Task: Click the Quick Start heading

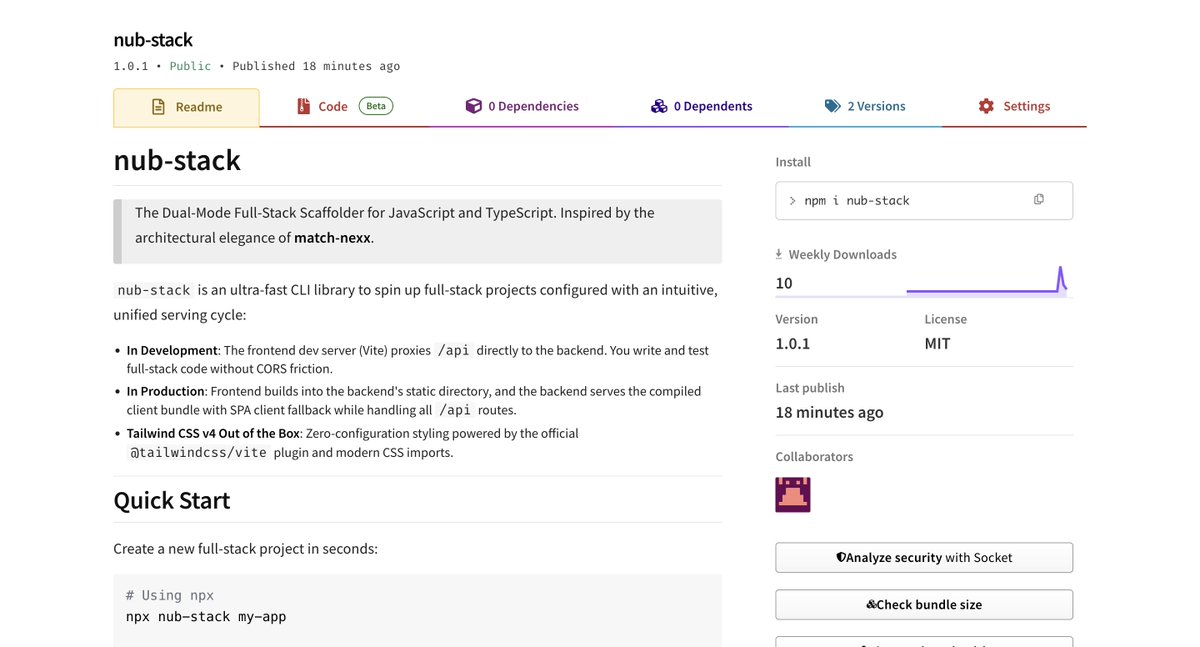Action: (172, 500)
